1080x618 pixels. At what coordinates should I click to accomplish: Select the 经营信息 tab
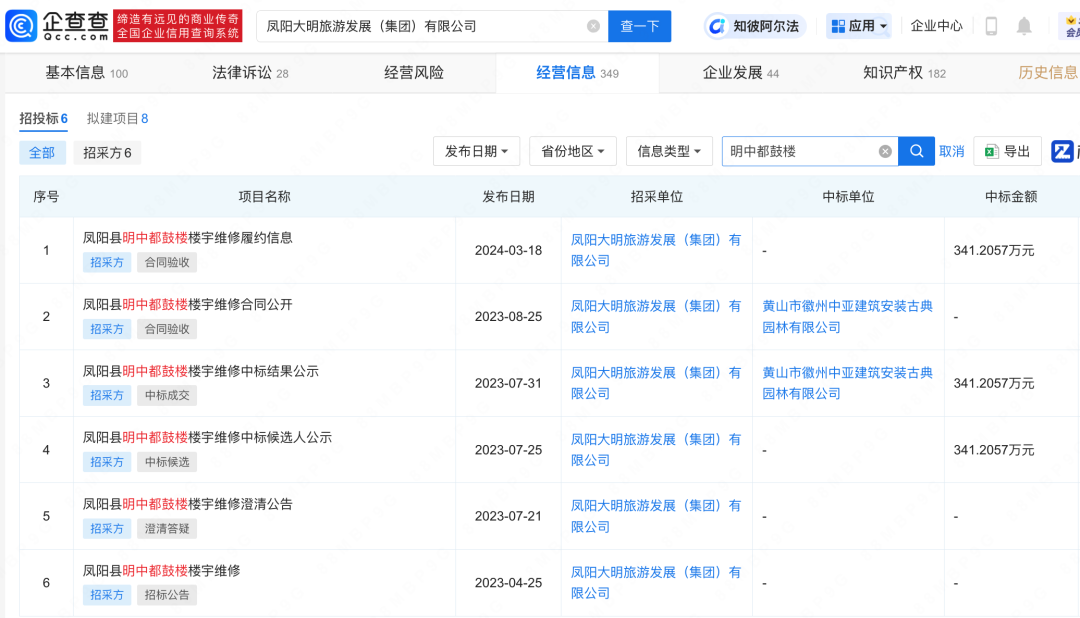point(577,73)
